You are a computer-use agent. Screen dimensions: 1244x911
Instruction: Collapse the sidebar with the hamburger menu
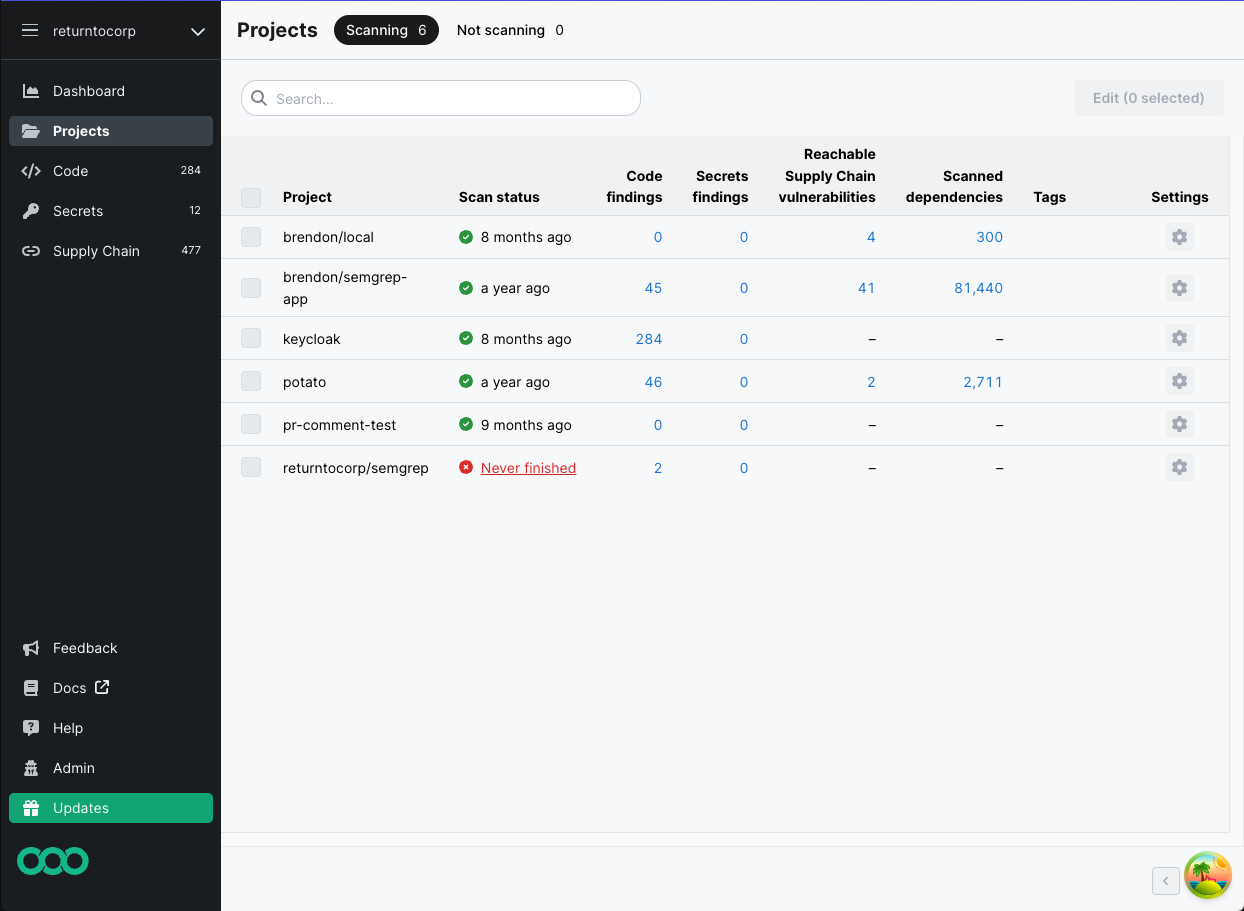29,30
